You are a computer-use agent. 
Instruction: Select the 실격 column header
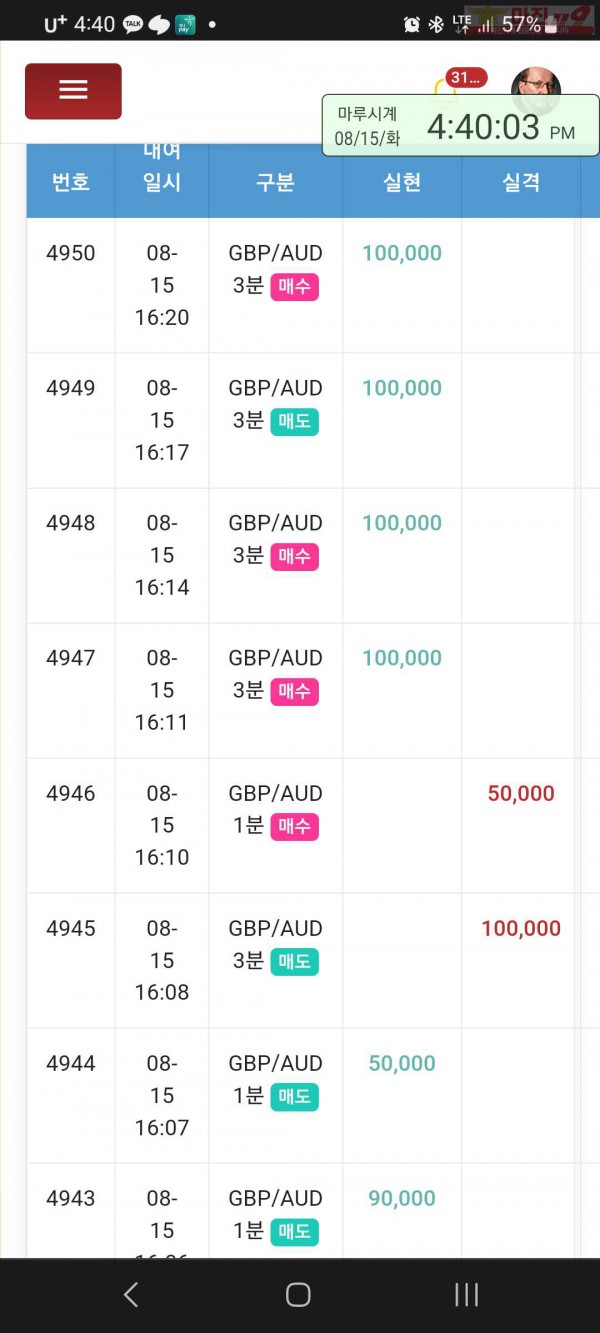[x=521, y=181]
